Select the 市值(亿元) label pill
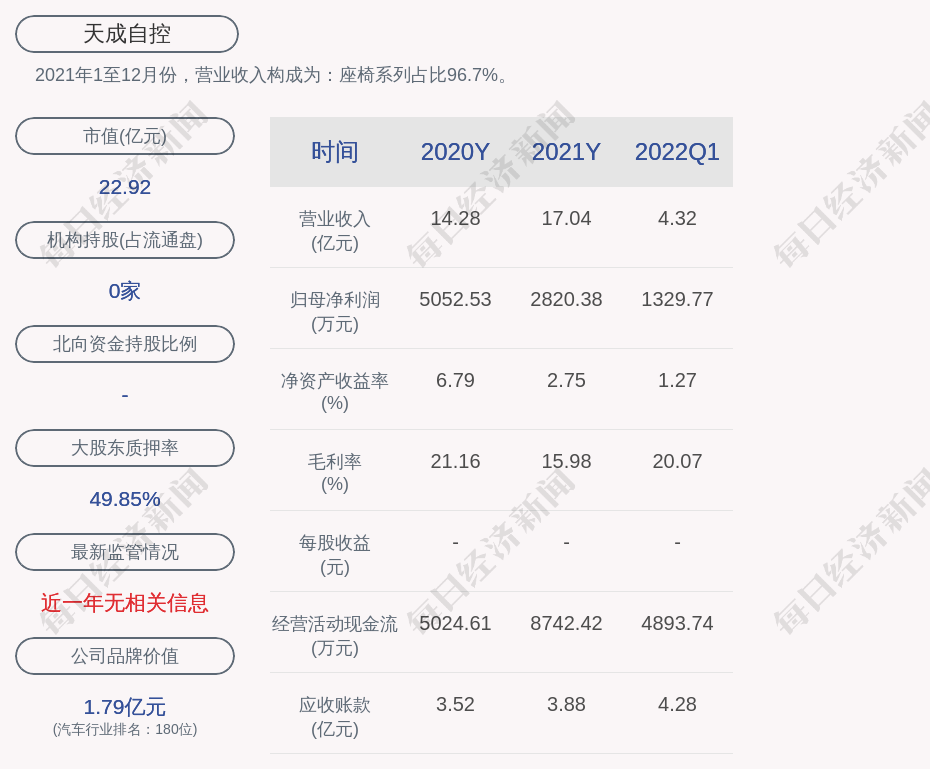Image resolution: width=930 pixels, height=769 pixels. [125, 136]
